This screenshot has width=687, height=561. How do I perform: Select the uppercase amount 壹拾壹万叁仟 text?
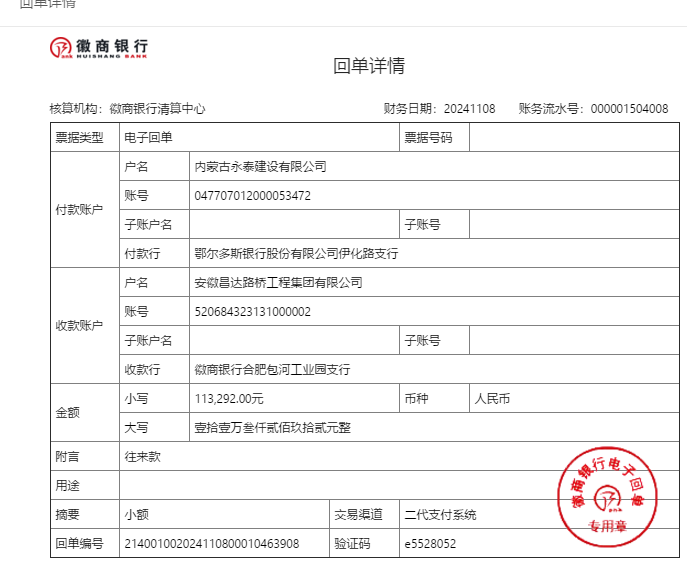pyautogui.click(x=272, y=428)
